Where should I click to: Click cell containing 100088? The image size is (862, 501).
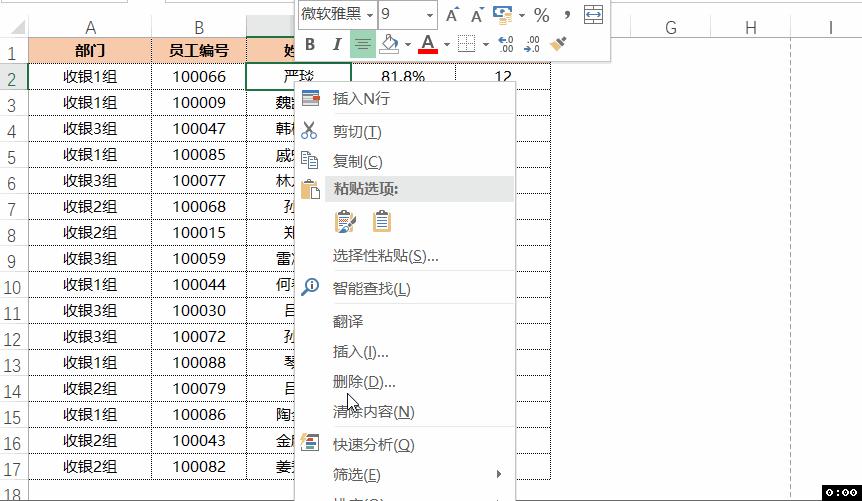tap(199, 362)
